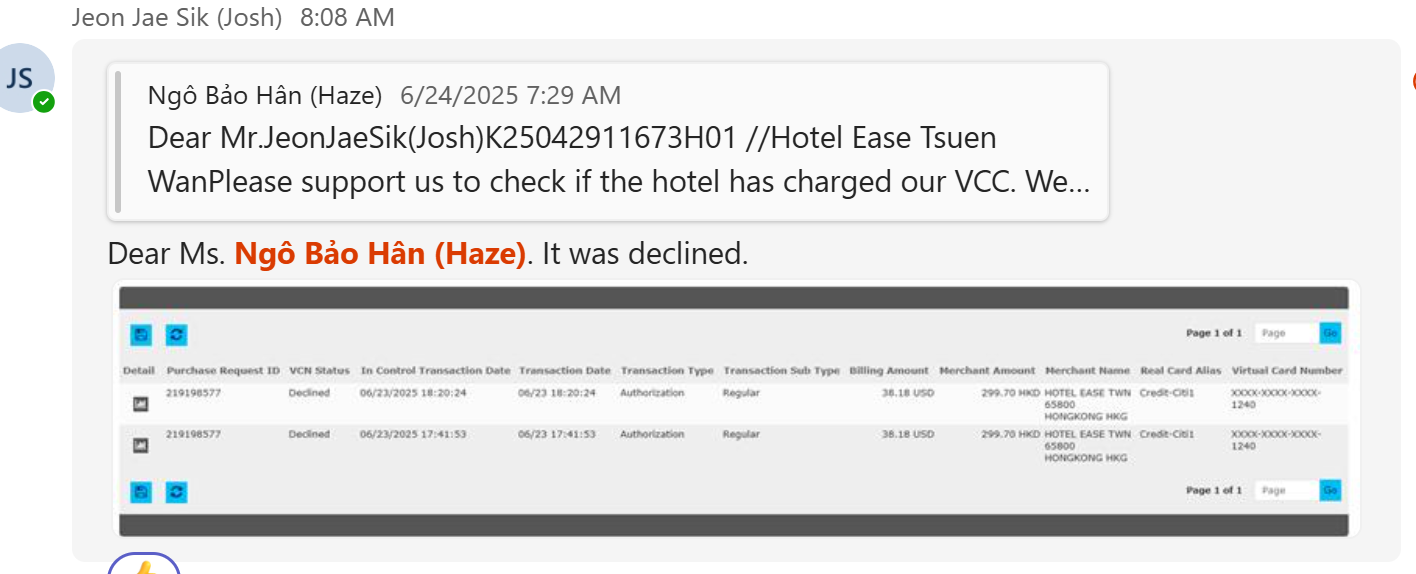Screen dimensions: 1416x574
Task: Open detail icon for 18:20:24 transaction
Action: coord(141,404)
